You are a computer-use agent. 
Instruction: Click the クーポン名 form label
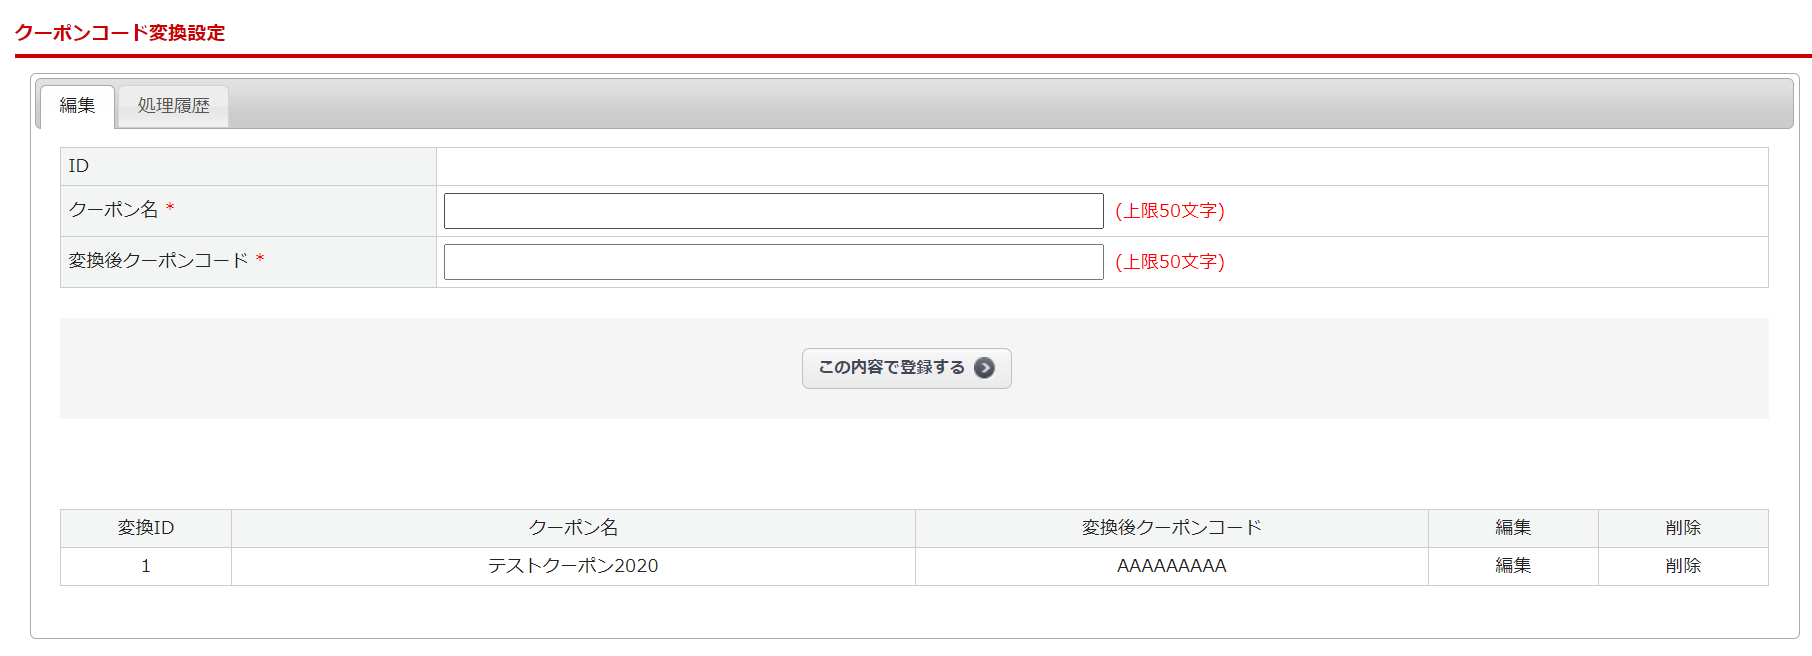coord(113,210)
